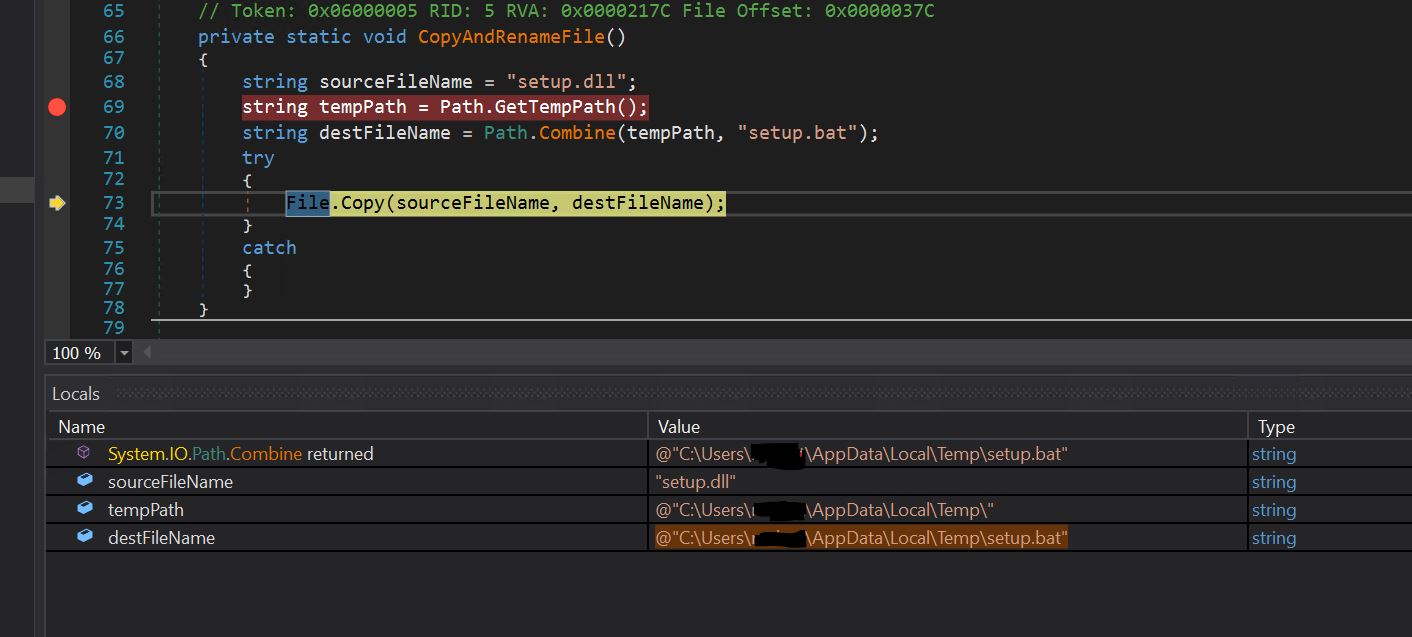1412x637 pixels.
Task: Click the highlighted destFileName value cell
Action: [x=861, y=538]
